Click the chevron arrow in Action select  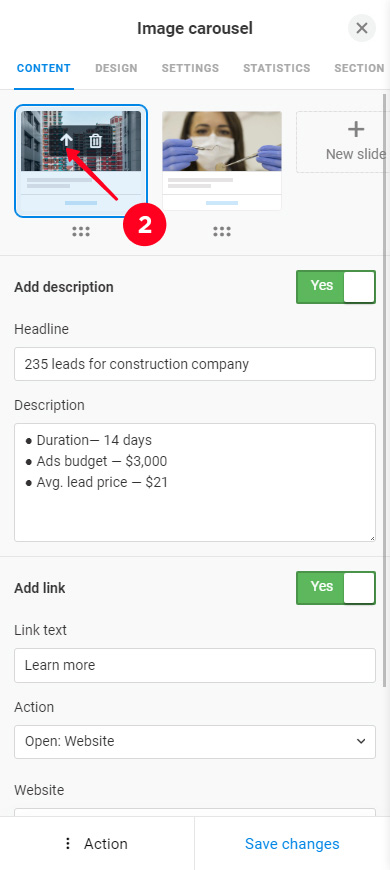361,742
